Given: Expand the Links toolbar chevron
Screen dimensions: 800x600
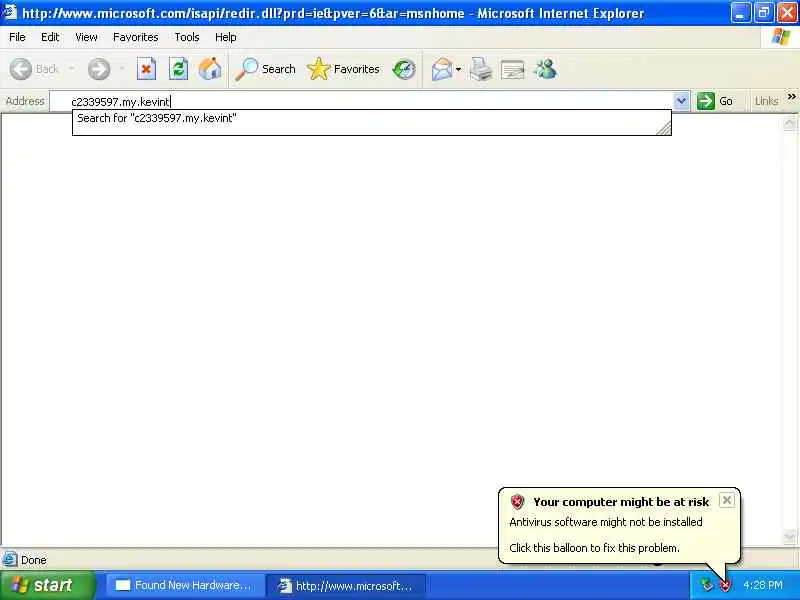Looking at the screenshot, I should [x=791, y=97].
